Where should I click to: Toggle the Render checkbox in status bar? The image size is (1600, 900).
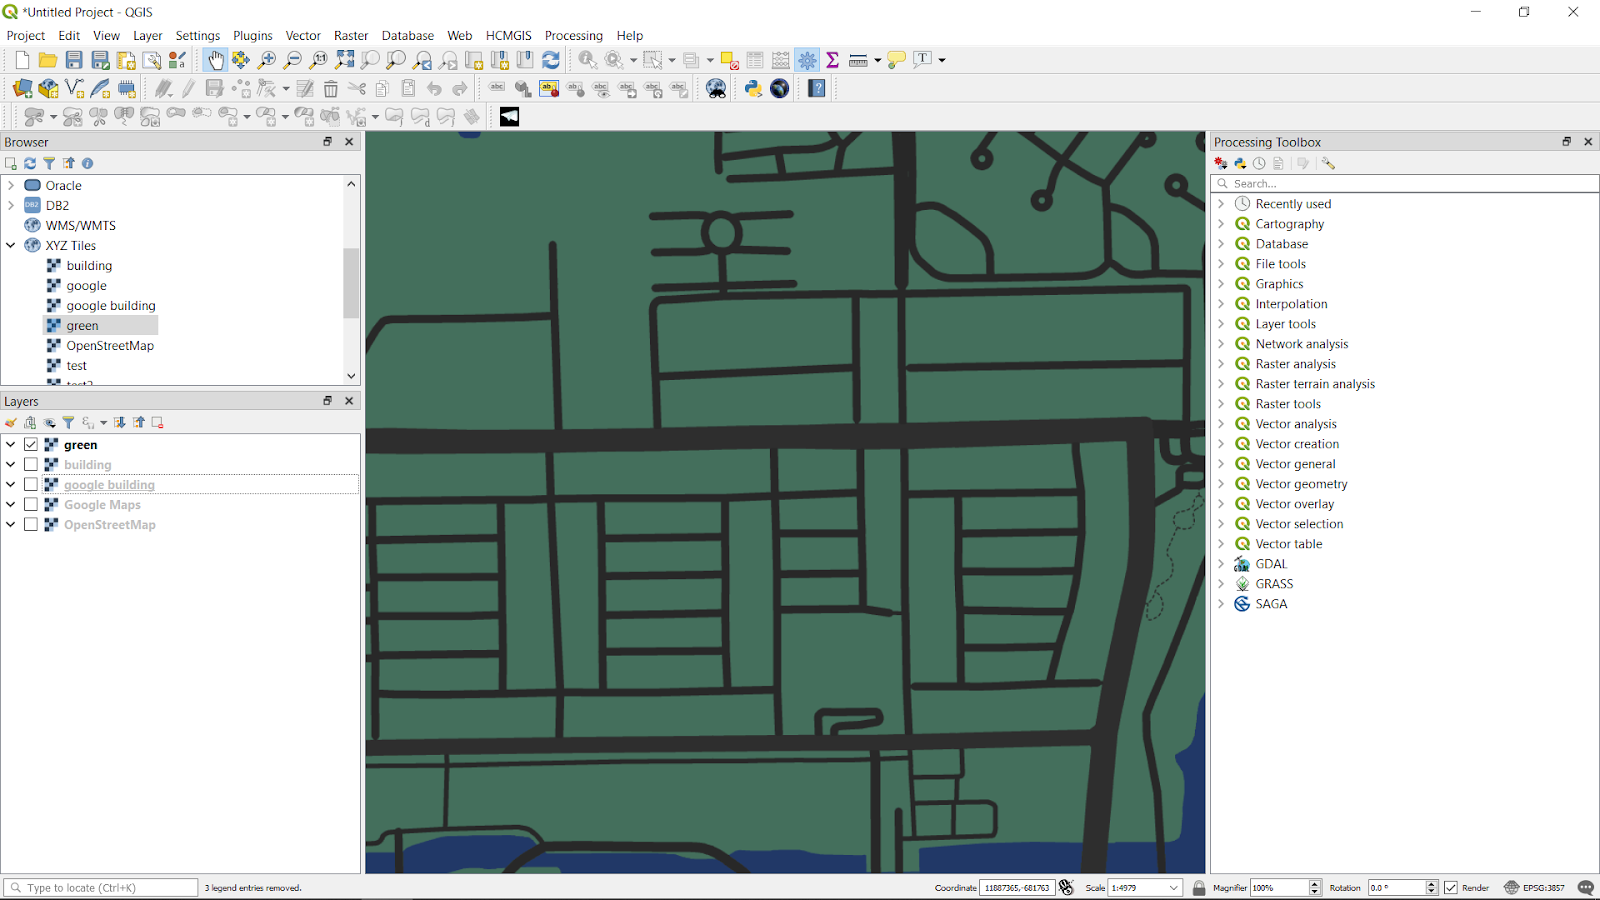tap(1452, 887)
